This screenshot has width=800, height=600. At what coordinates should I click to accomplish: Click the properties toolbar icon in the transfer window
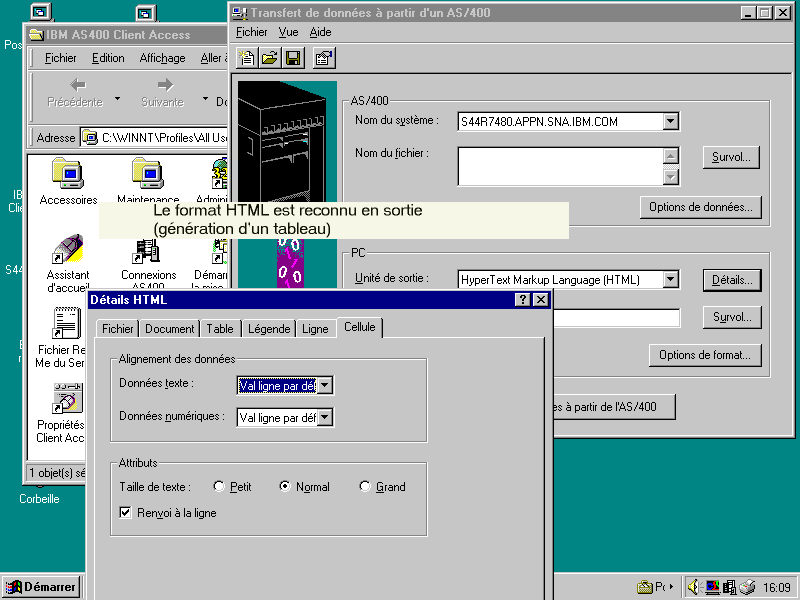pyautogui.click(x=324, y=58)
